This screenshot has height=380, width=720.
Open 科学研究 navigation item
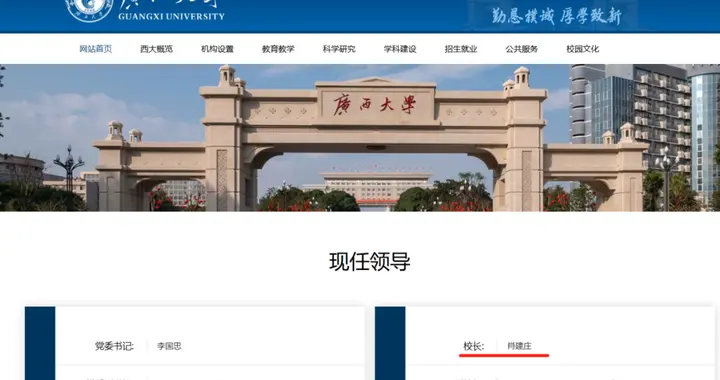pos(339,49)
